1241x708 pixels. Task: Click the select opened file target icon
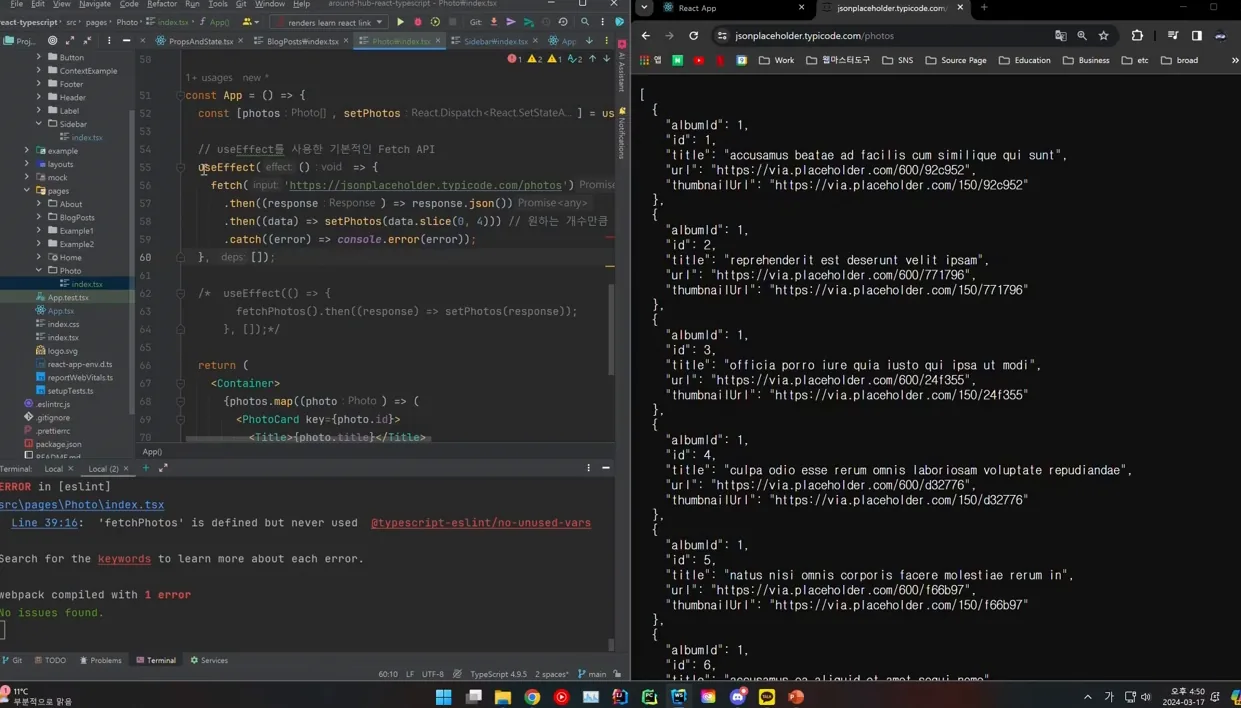pyautogui.click(x=53, y=41)
